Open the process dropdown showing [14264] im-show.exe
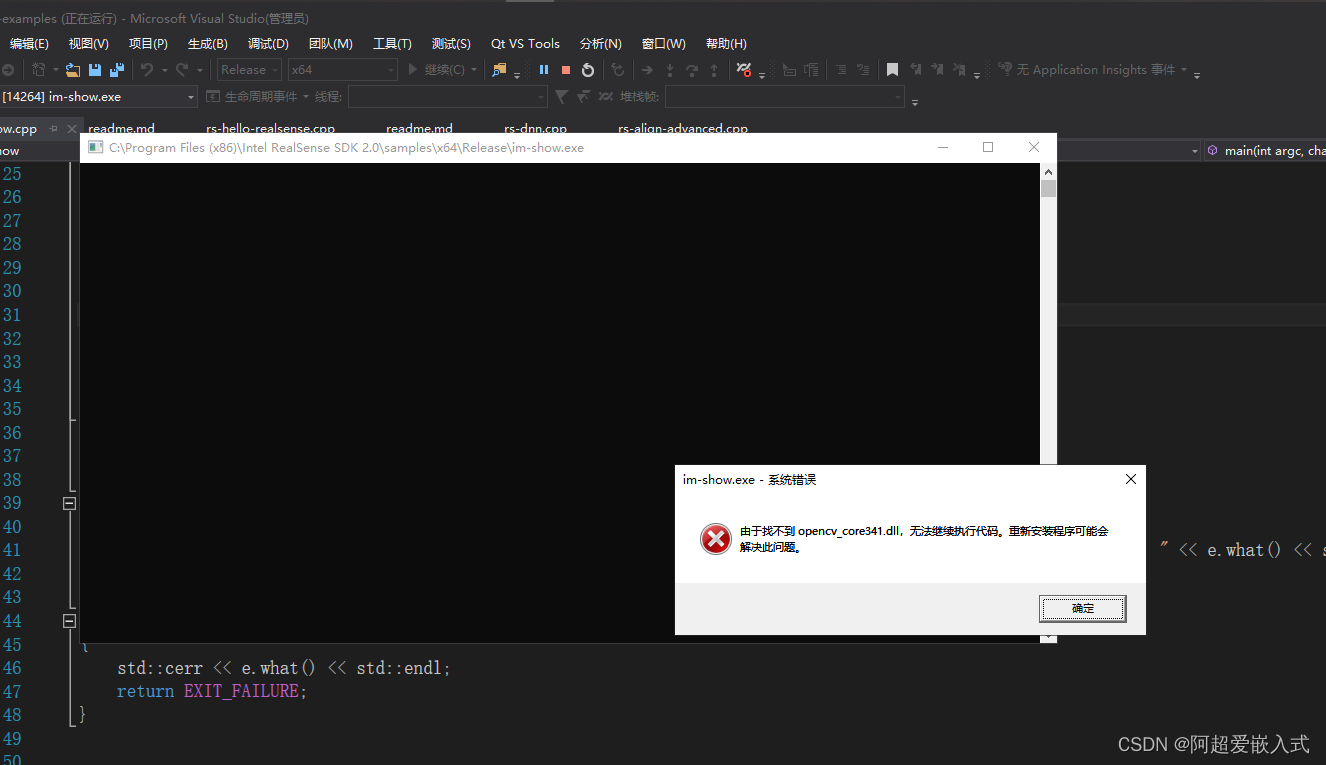This screenshot has height=765, width=1326. pos(98,97)
